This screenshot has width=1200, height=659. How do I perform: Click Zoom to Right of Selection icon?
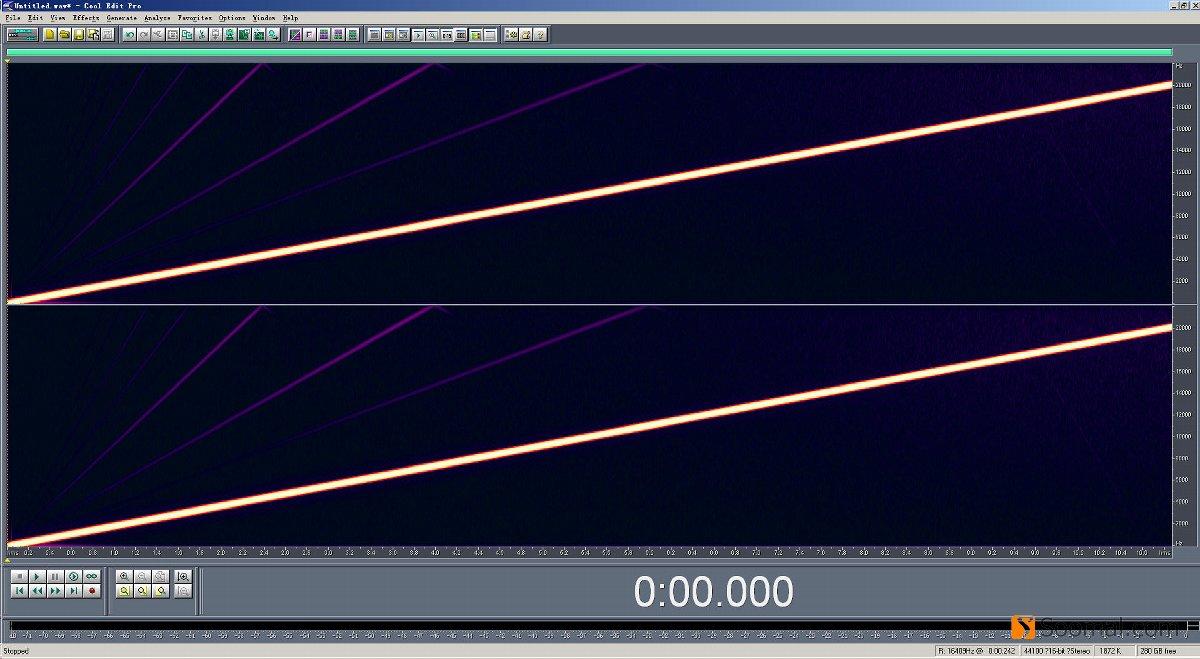tap(160, 591)
